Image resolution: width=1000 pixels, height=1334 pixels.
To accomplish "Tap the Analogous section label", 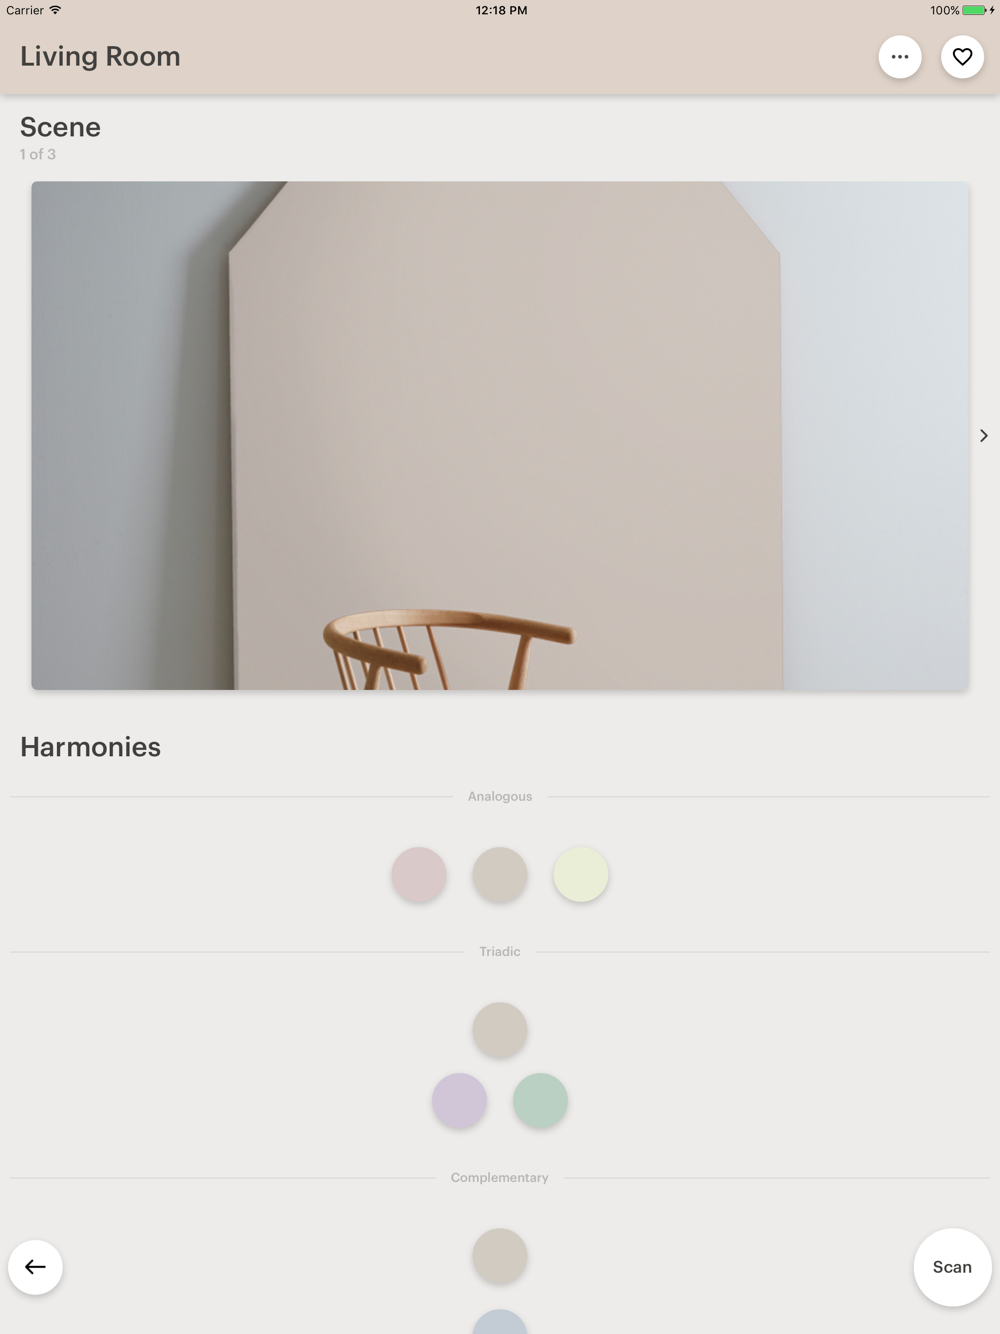I will [500, 797].
